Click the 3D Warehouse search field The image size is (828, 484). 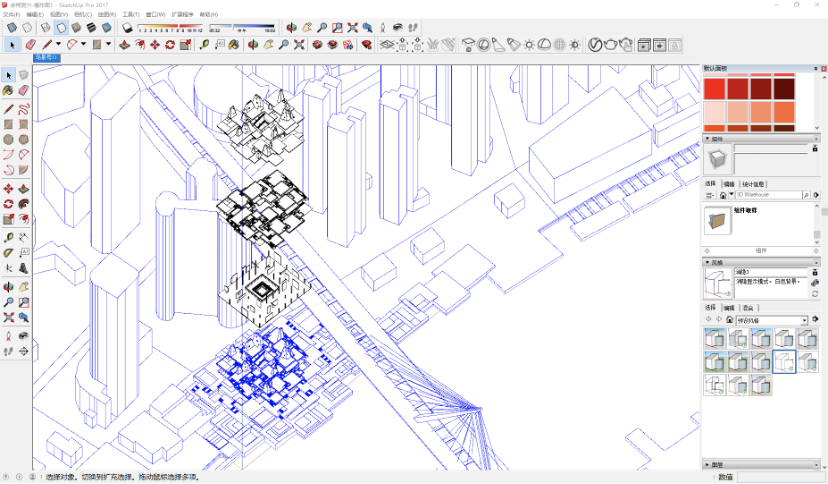[768, 195]
